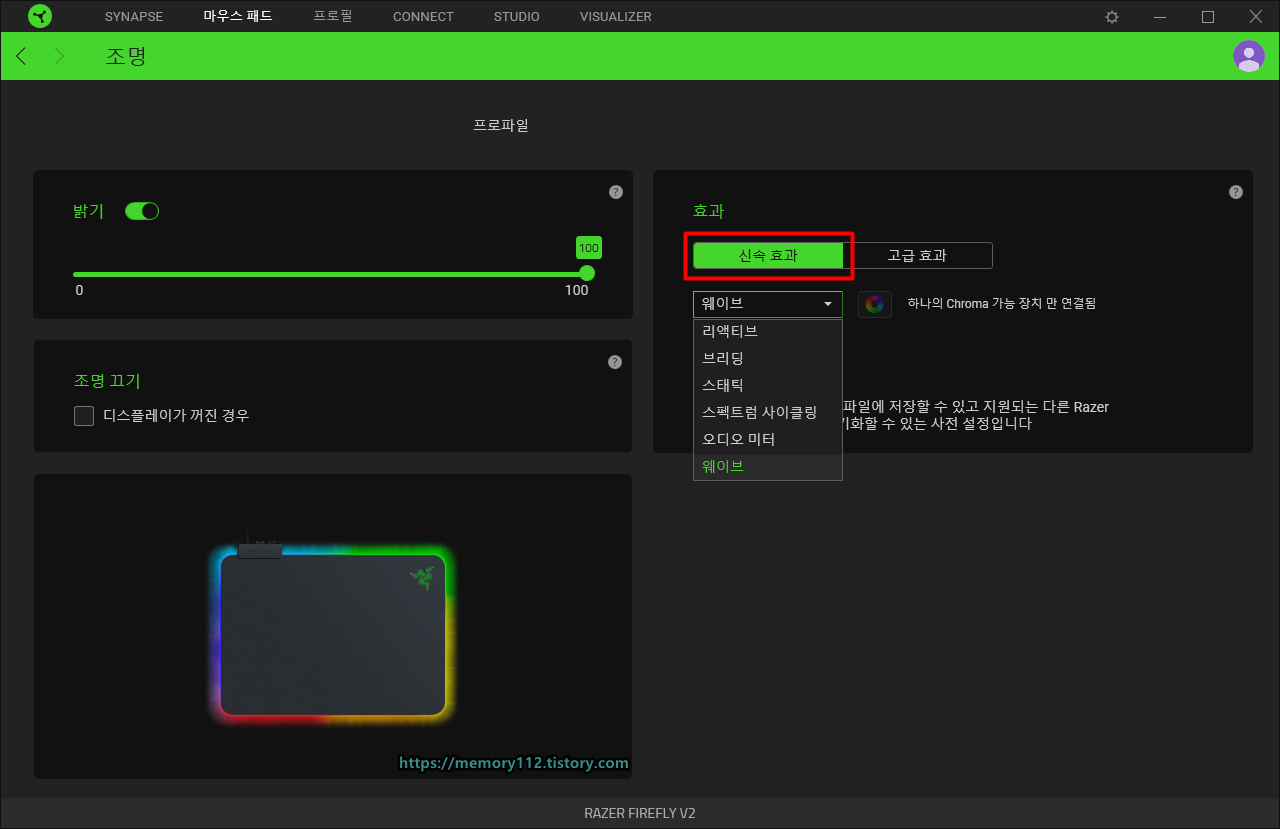Switch to 프로필 tab
Image resolution: width=1280 pixels, height=829 pixels.
(x=333, y=17)
